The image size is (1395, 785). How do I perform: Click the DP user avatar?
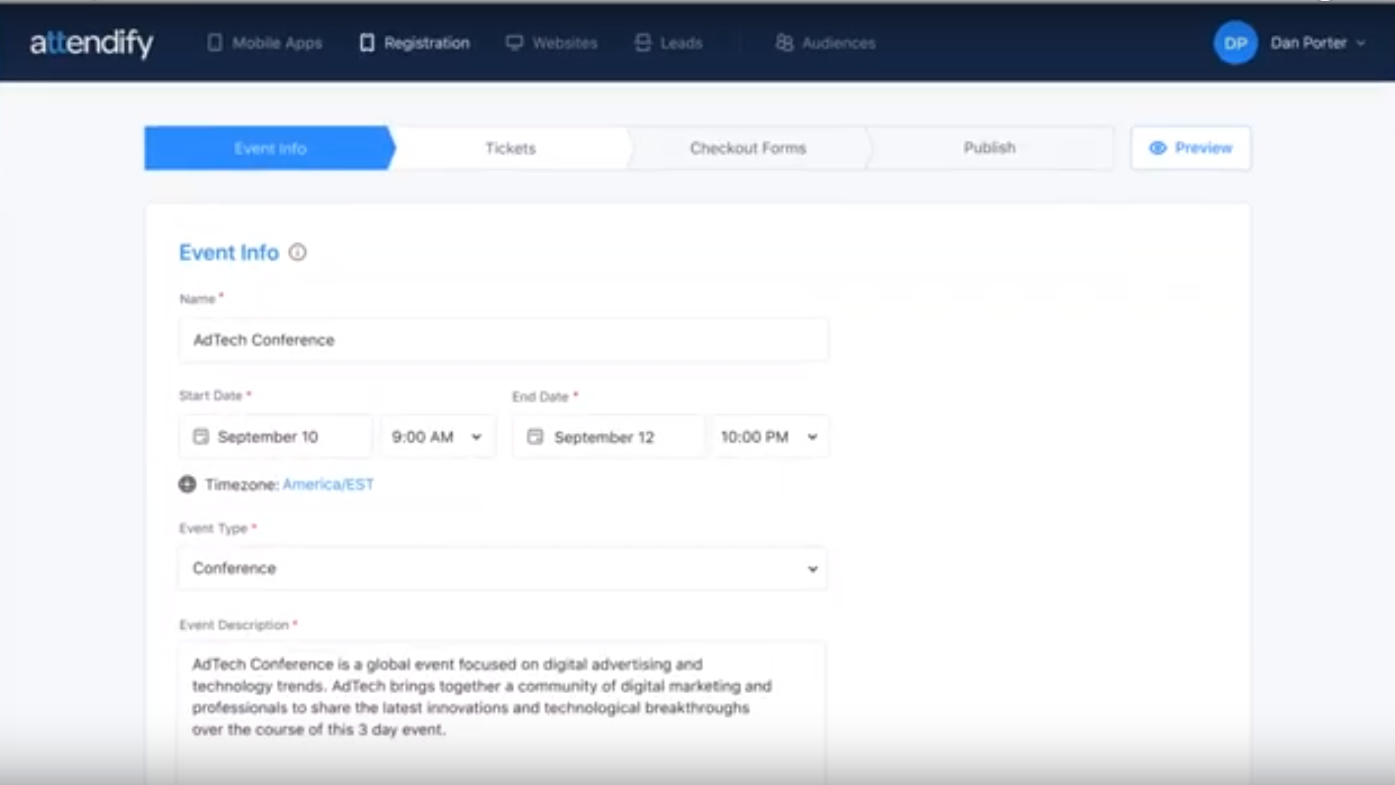pyautogui.click(x=1235, y=43)
